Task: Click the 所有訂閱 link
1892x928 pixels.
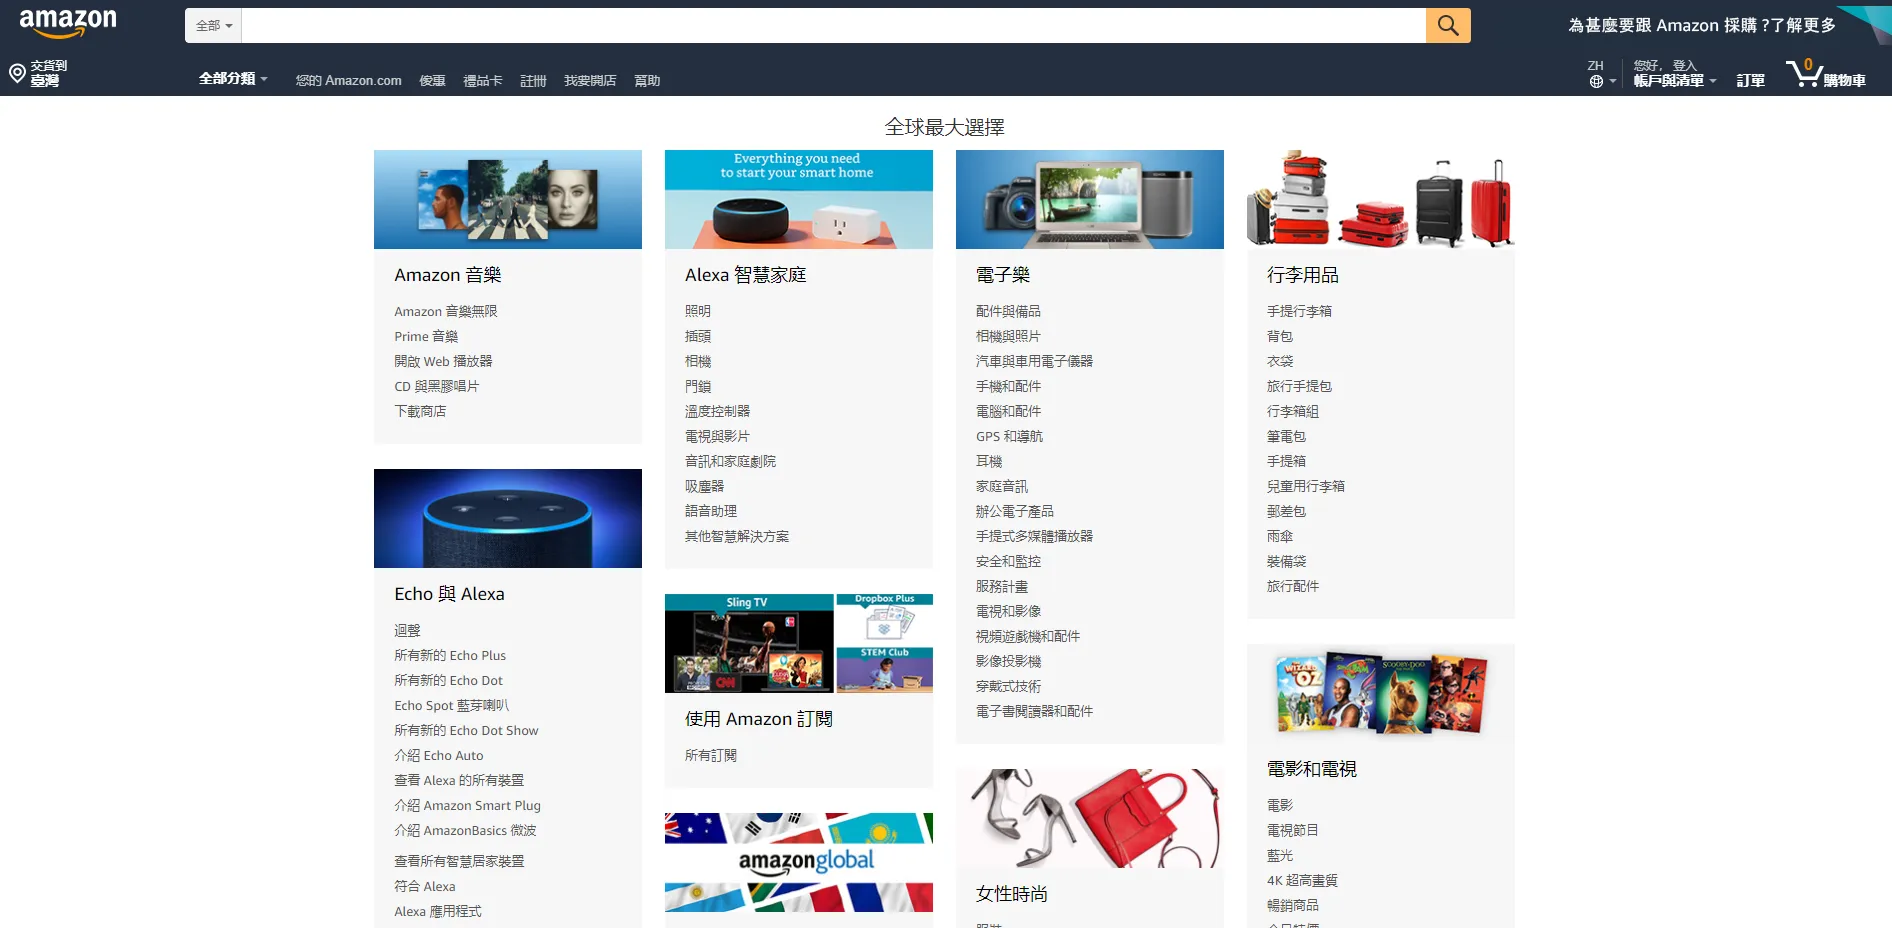Action: point(711,756)
